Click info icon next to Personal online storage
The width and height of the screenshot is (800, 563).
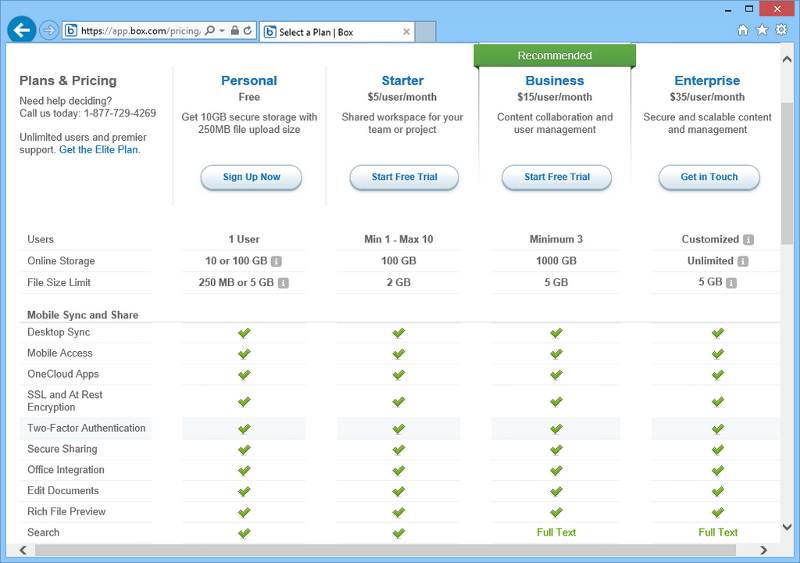276,262
